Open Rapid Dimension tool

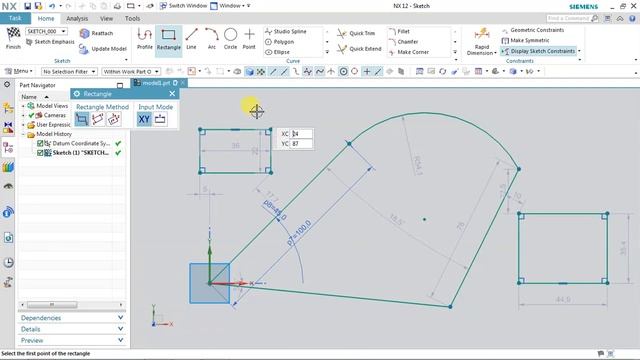482,42
